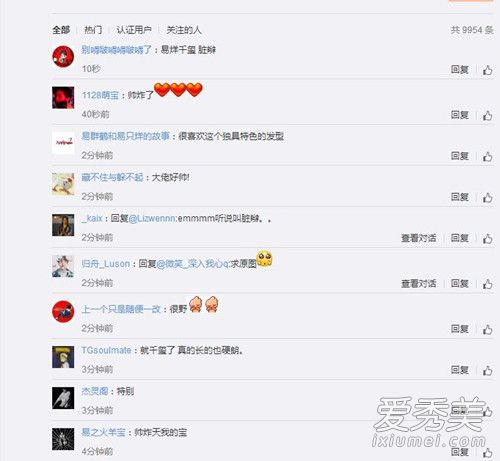
Task: Click 回复 on TGsoulmate's comment
Action: [460, 370]
